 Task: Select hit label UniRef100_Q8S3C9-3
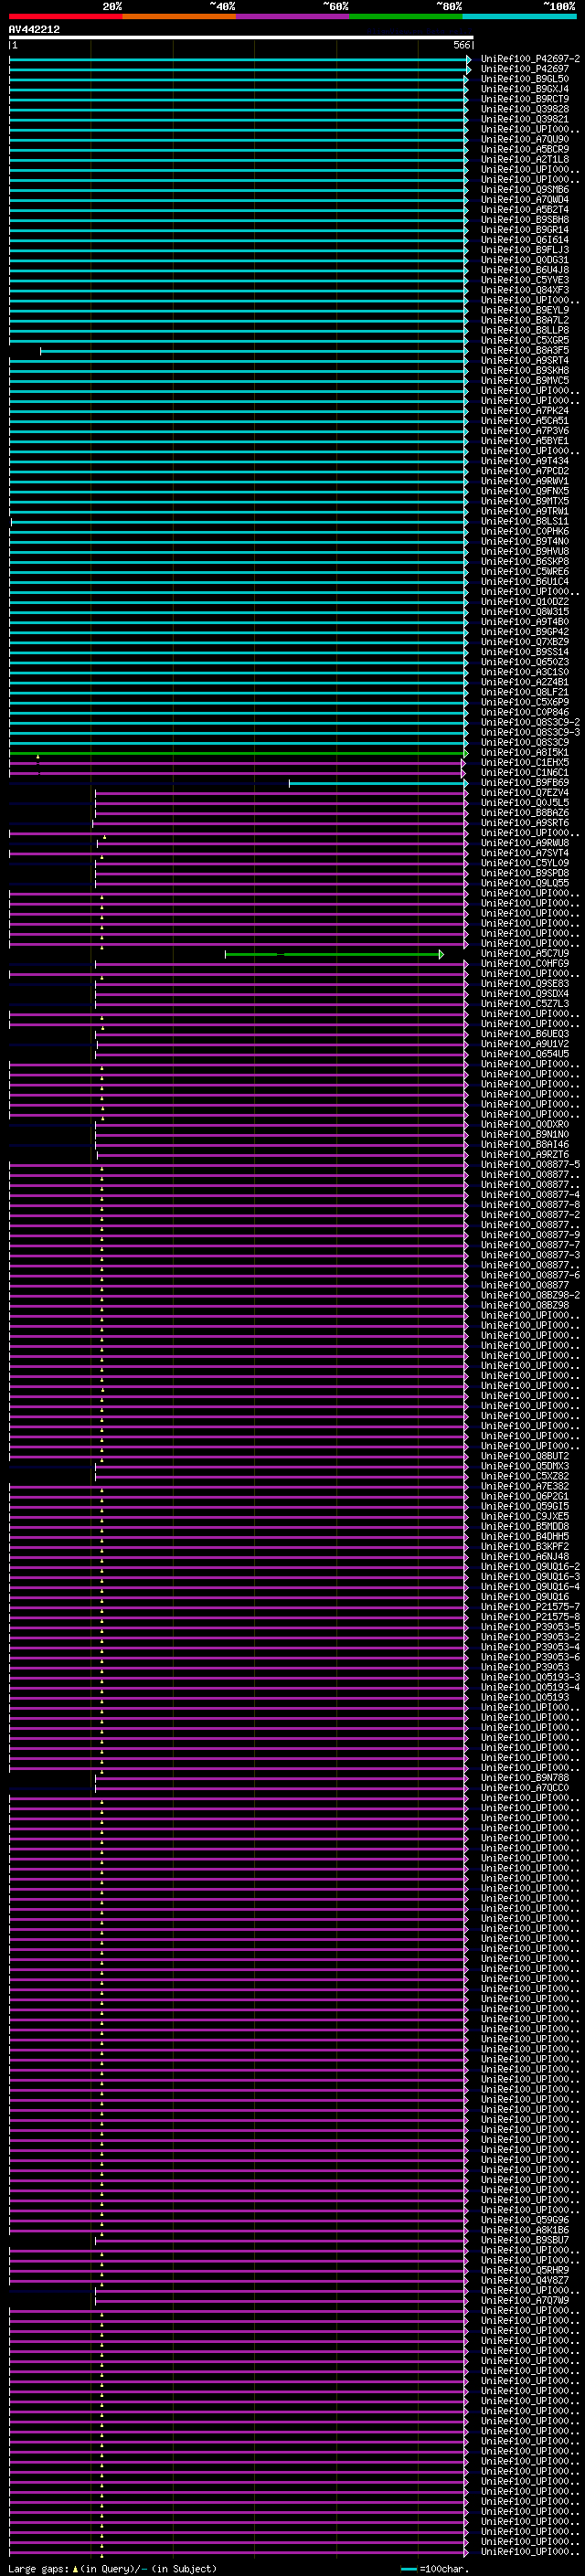pyautogui.click(x=530, y=733)
